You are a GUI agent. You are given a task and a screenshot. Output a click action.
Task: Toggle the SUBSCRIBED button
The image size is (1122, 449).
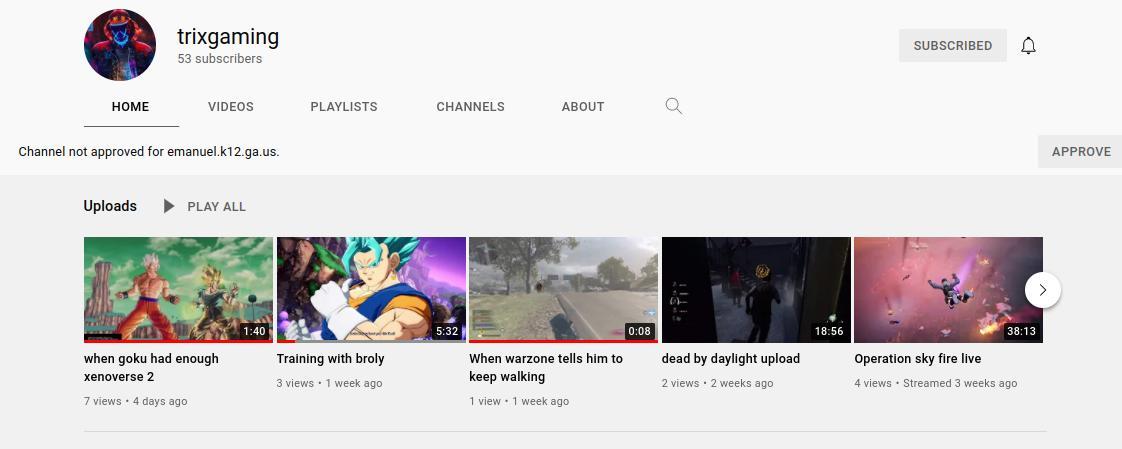click(952, 45)
